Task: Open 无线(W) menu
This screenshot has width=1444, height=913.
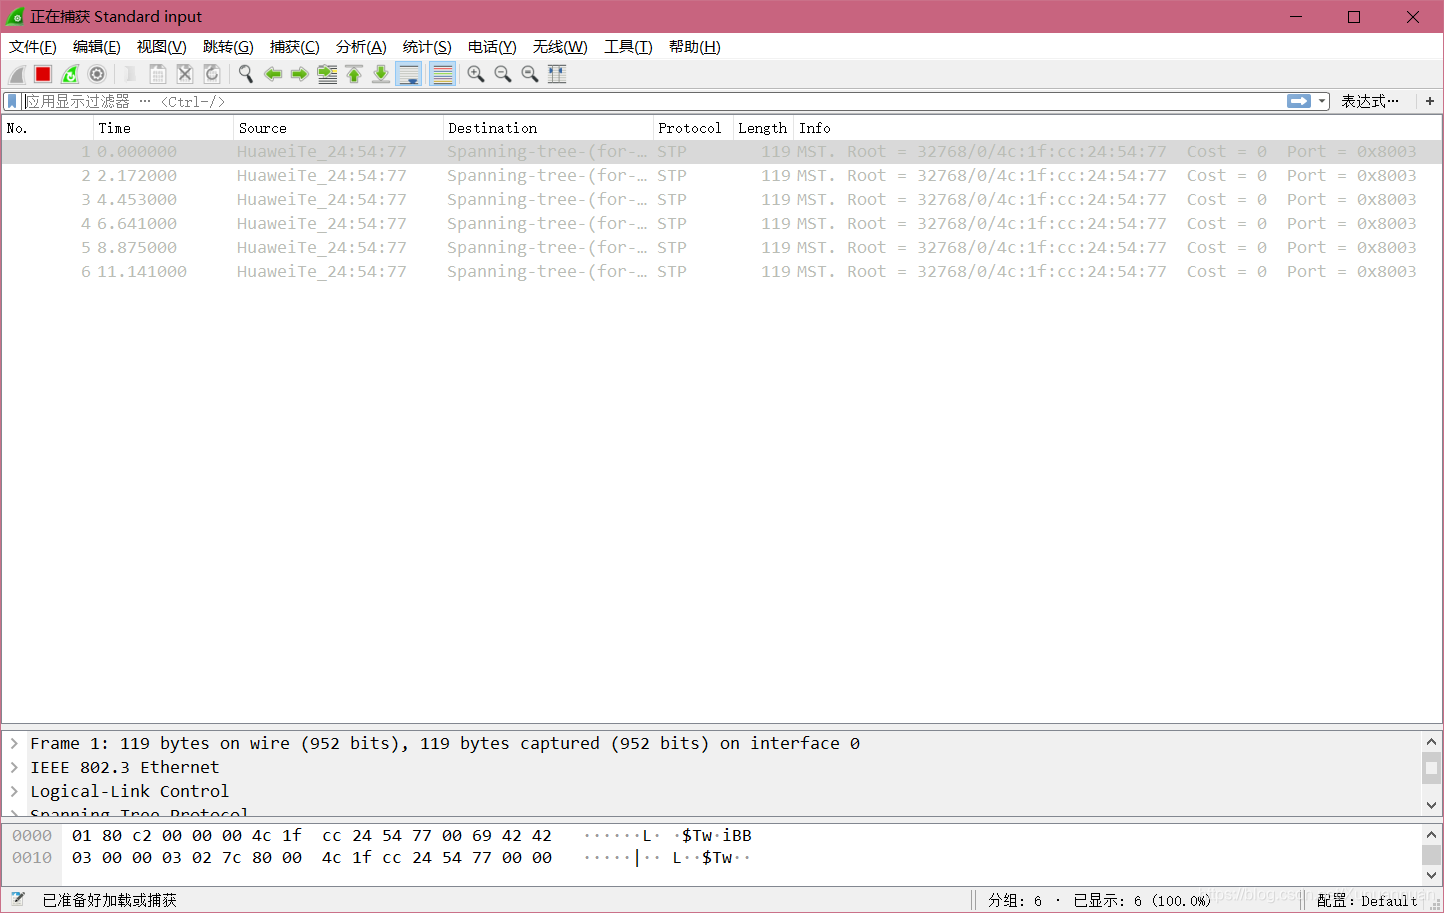Action: click(x=560, y=47)
